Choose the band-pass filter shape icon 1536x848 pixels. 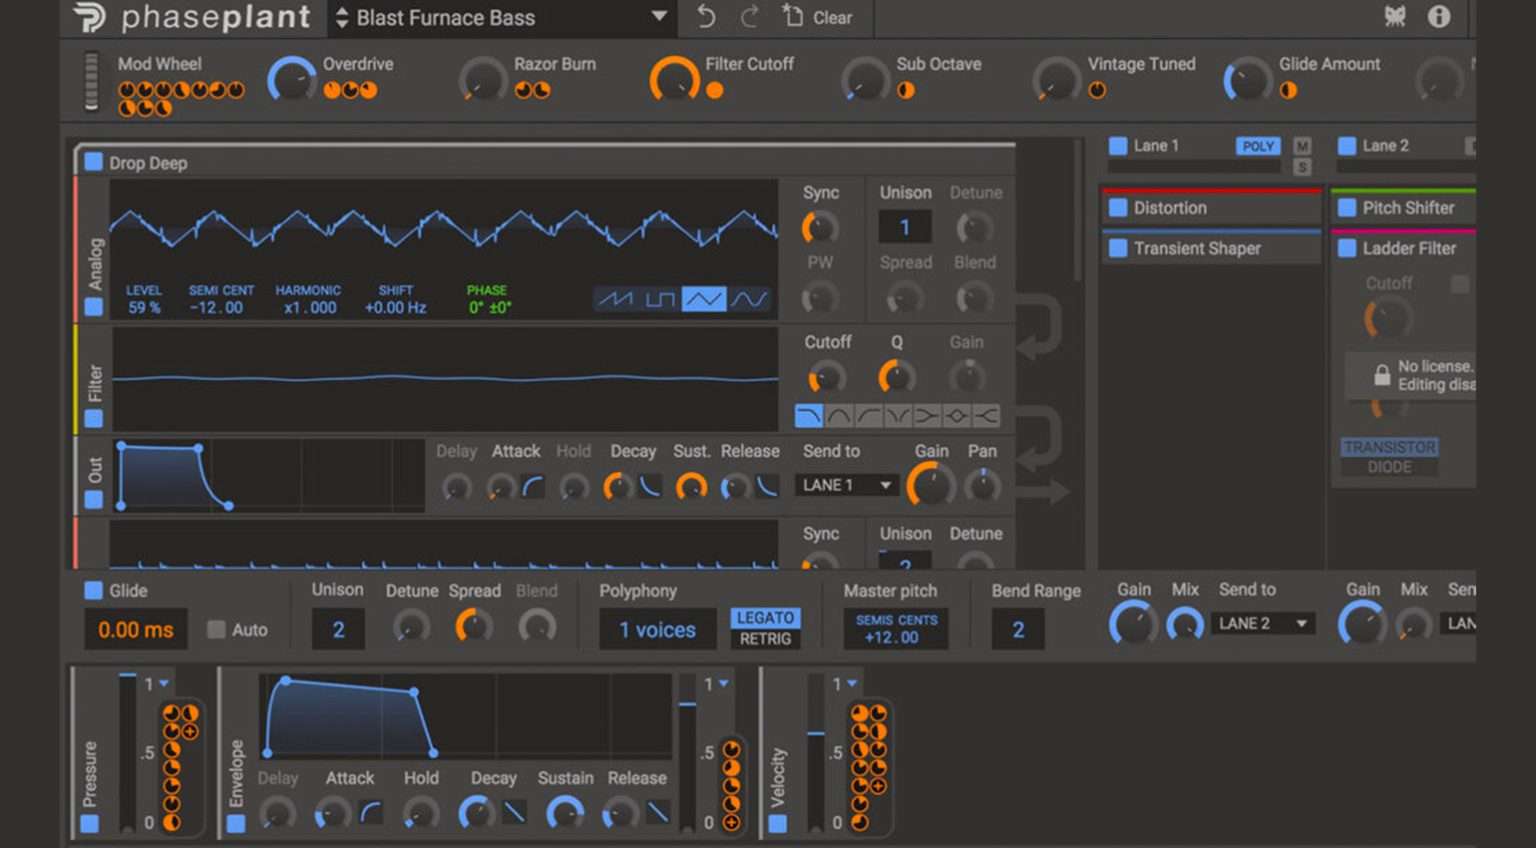[839, 415]
